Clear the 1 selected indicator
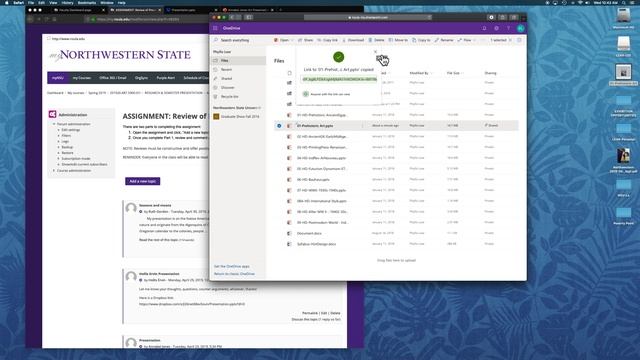Image resolution: width=640 pixels, height=360 pixels. pos(510,40)
